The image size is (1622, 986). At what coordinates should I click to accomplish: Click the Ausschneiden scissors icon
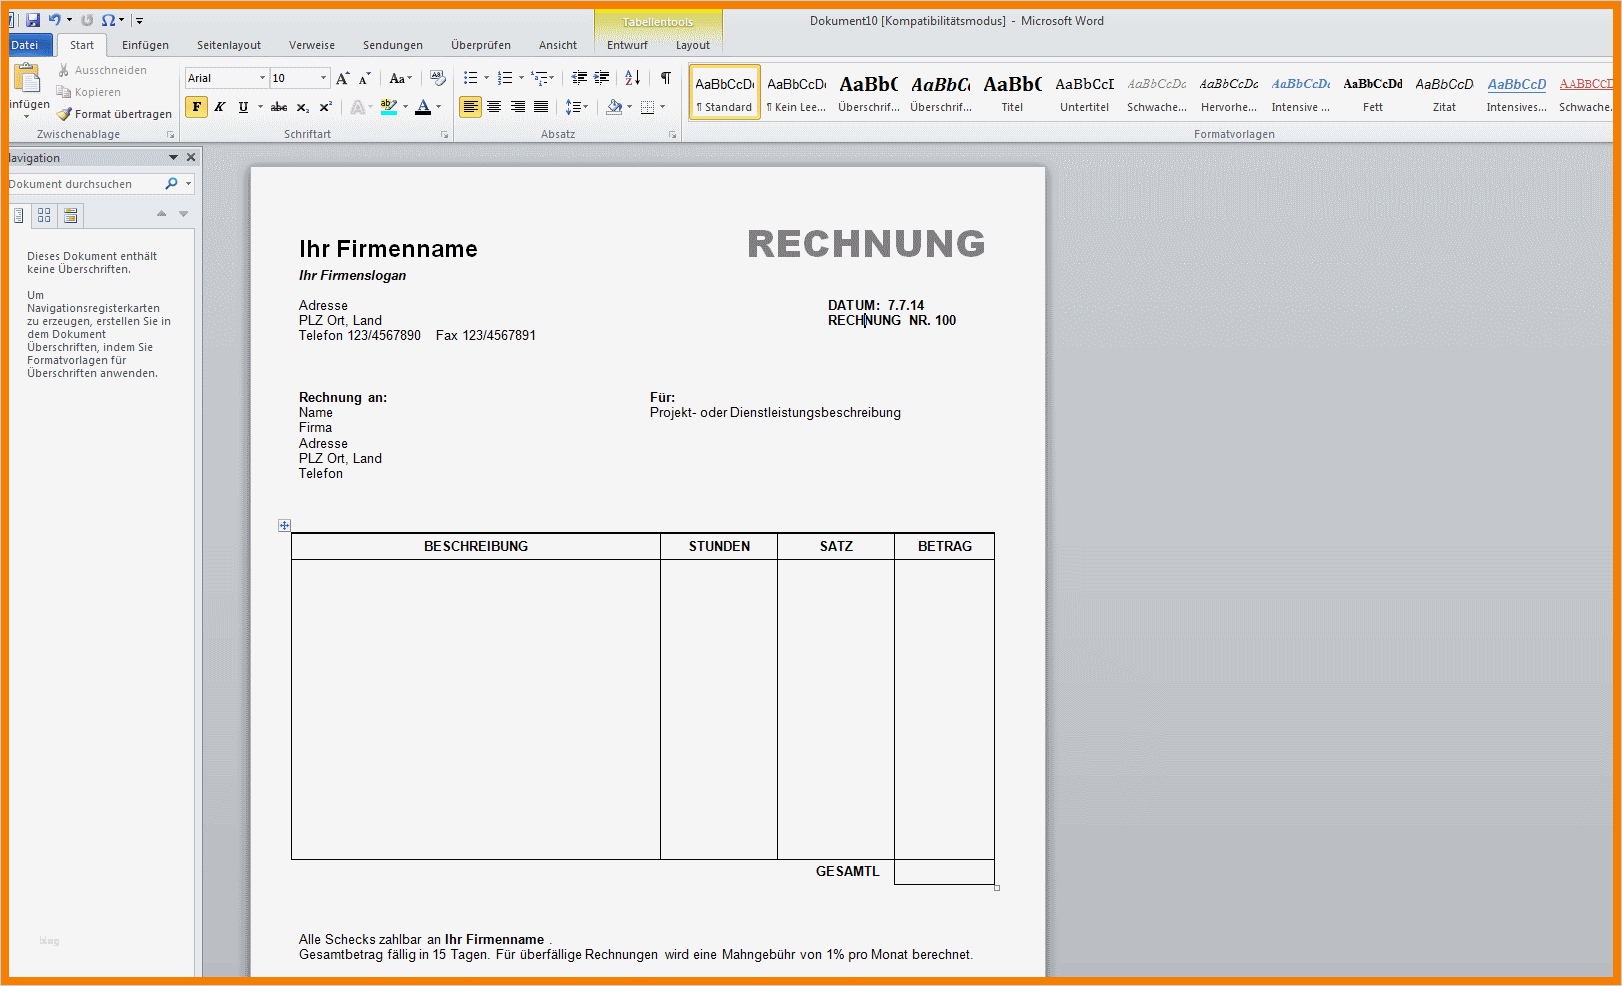coord(65,70)
